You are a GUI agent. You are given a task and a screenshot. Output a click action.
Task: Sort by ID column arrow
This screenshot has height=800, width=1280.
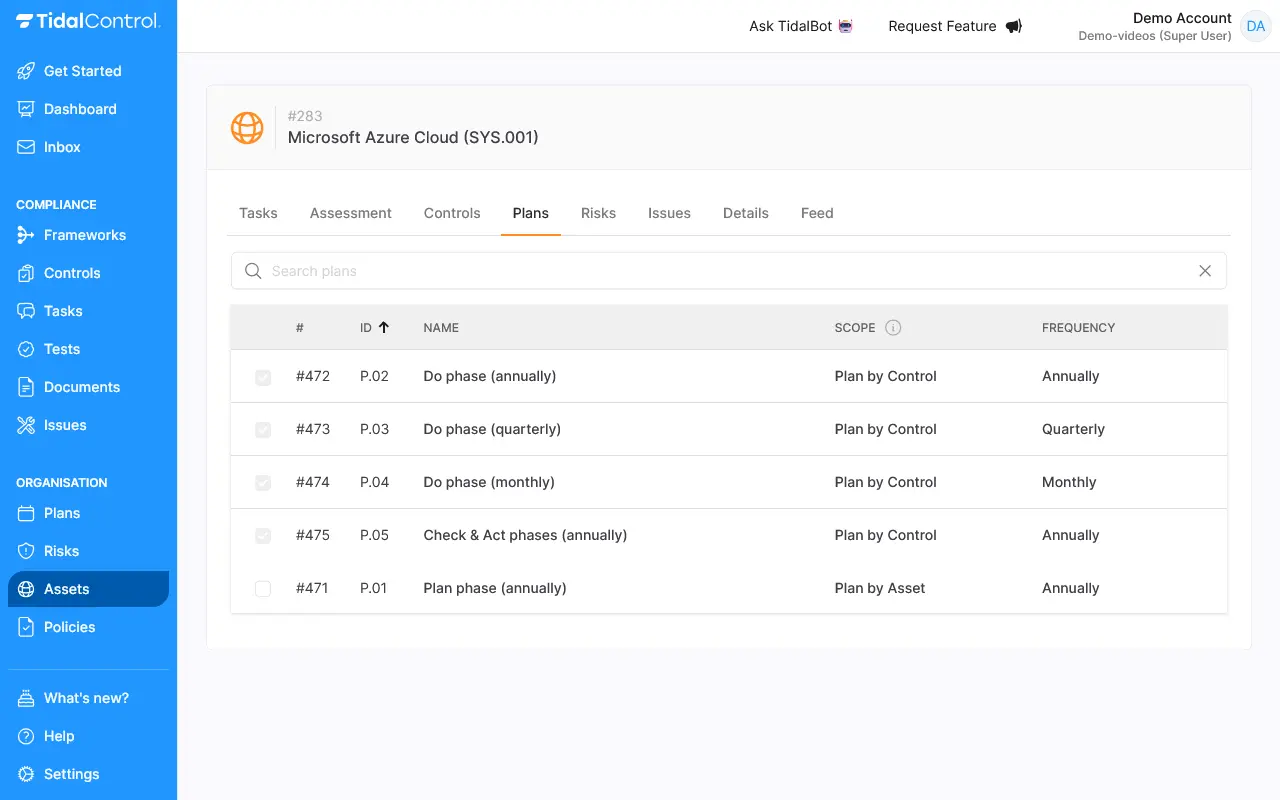click(383, 328)
